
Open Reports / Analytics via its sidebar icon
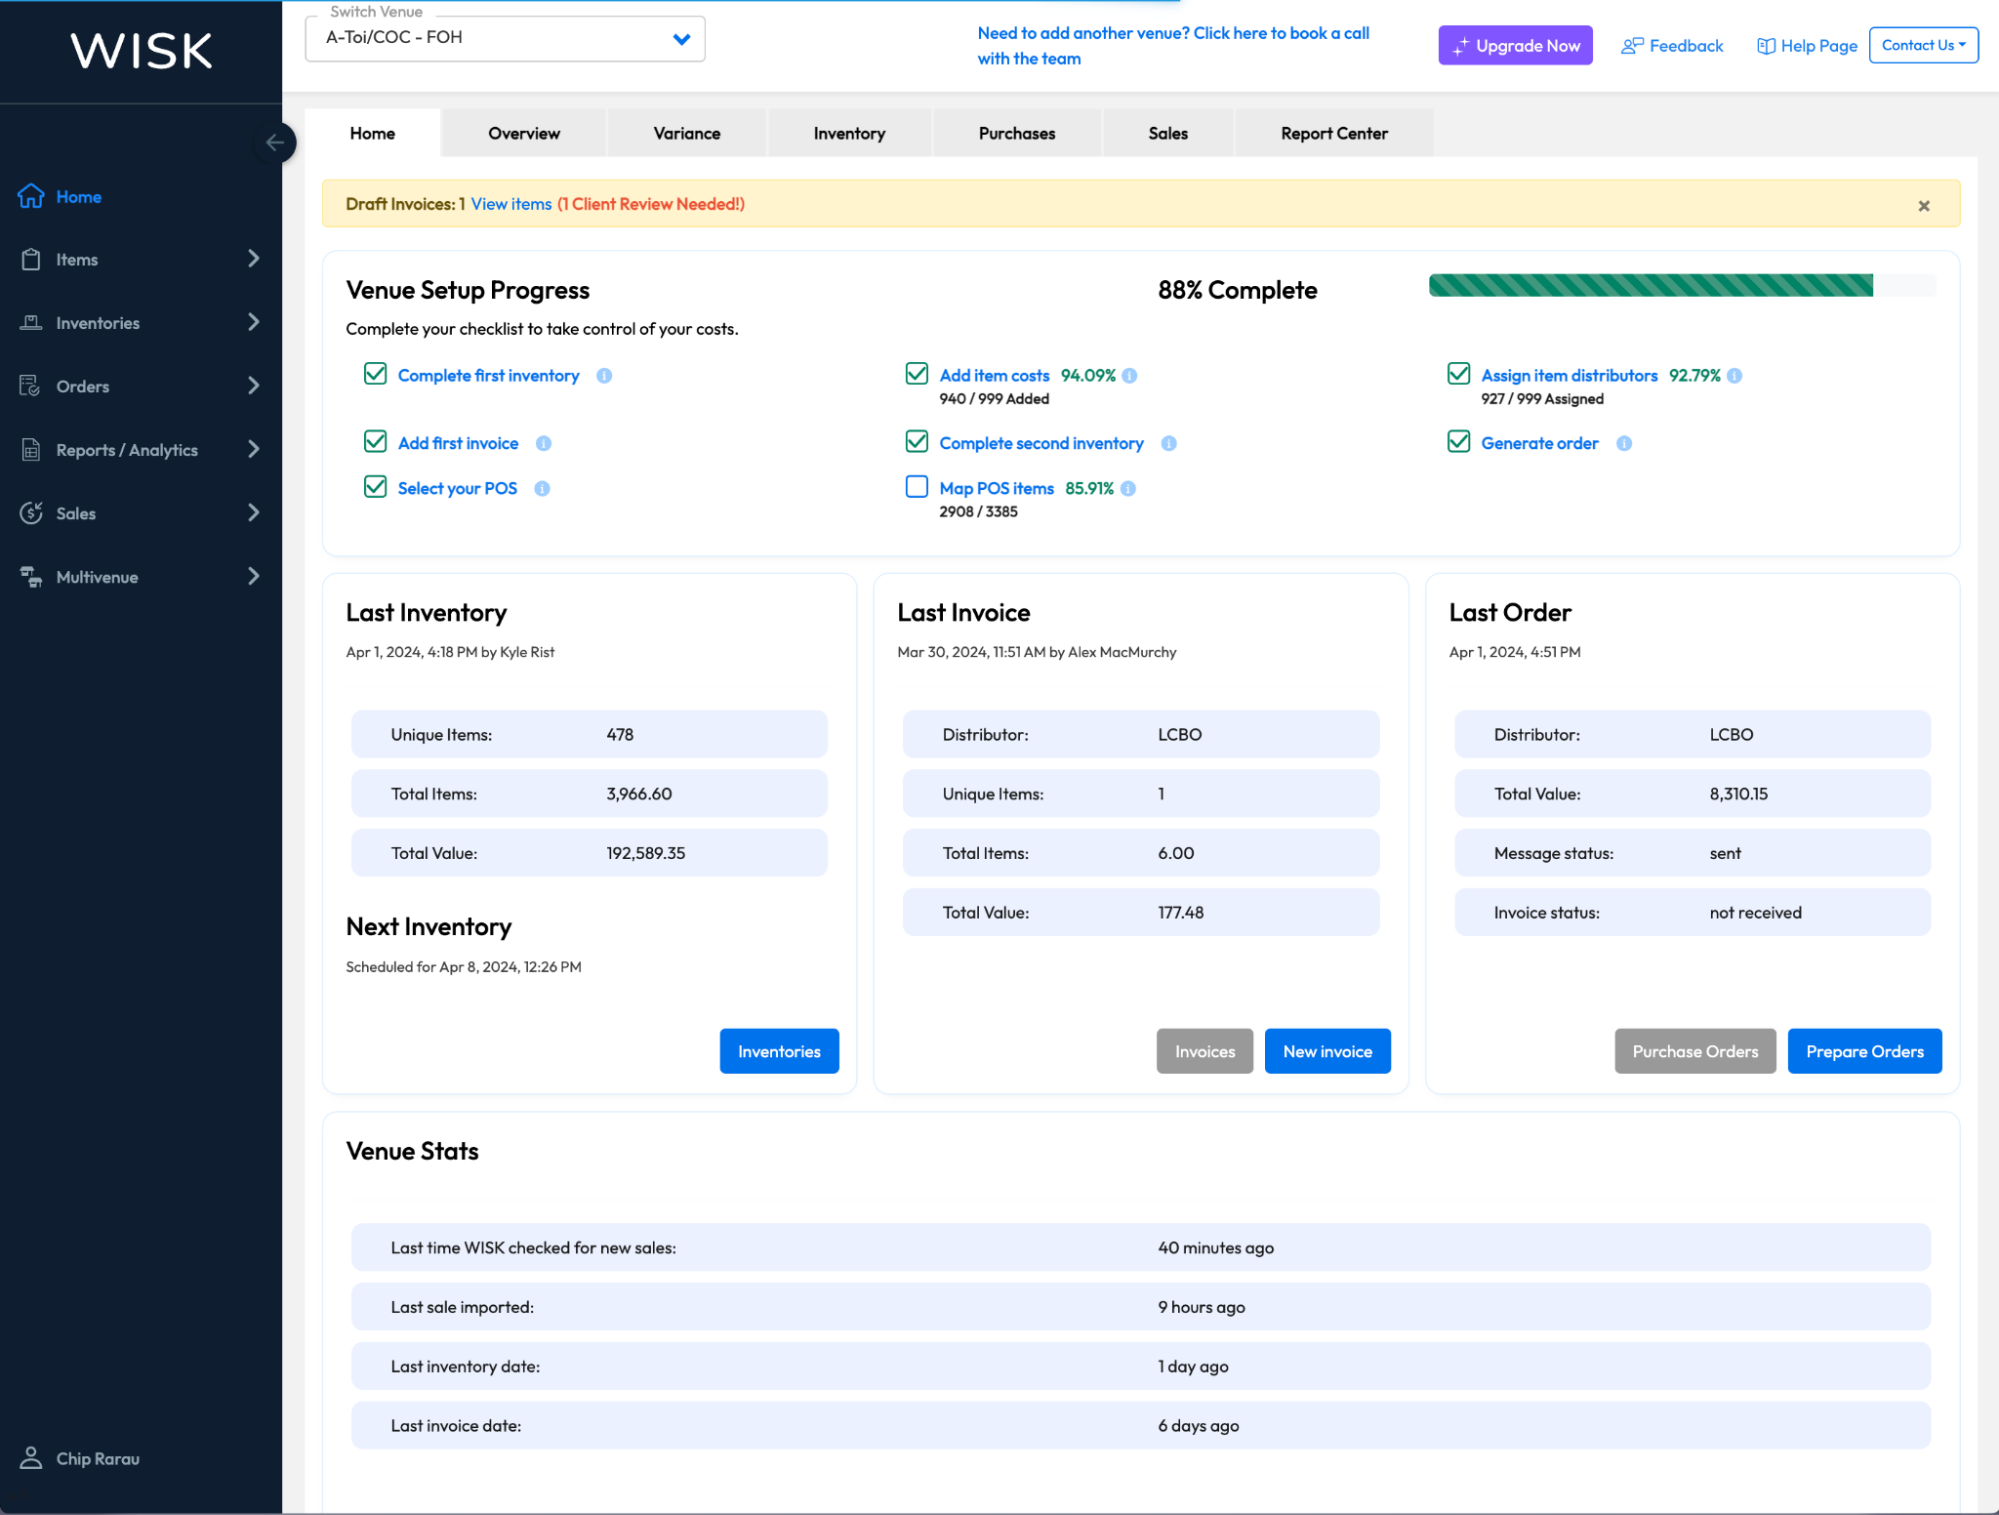(31, 449)
